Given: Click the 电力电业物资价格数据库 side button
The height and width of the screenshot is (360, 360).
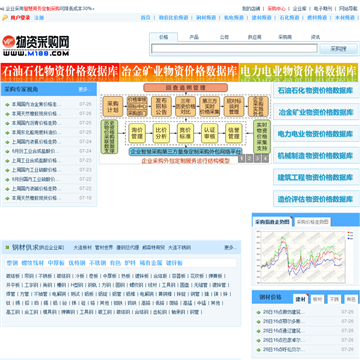Looking at the screenshot, I should click(x=316, y=134).
